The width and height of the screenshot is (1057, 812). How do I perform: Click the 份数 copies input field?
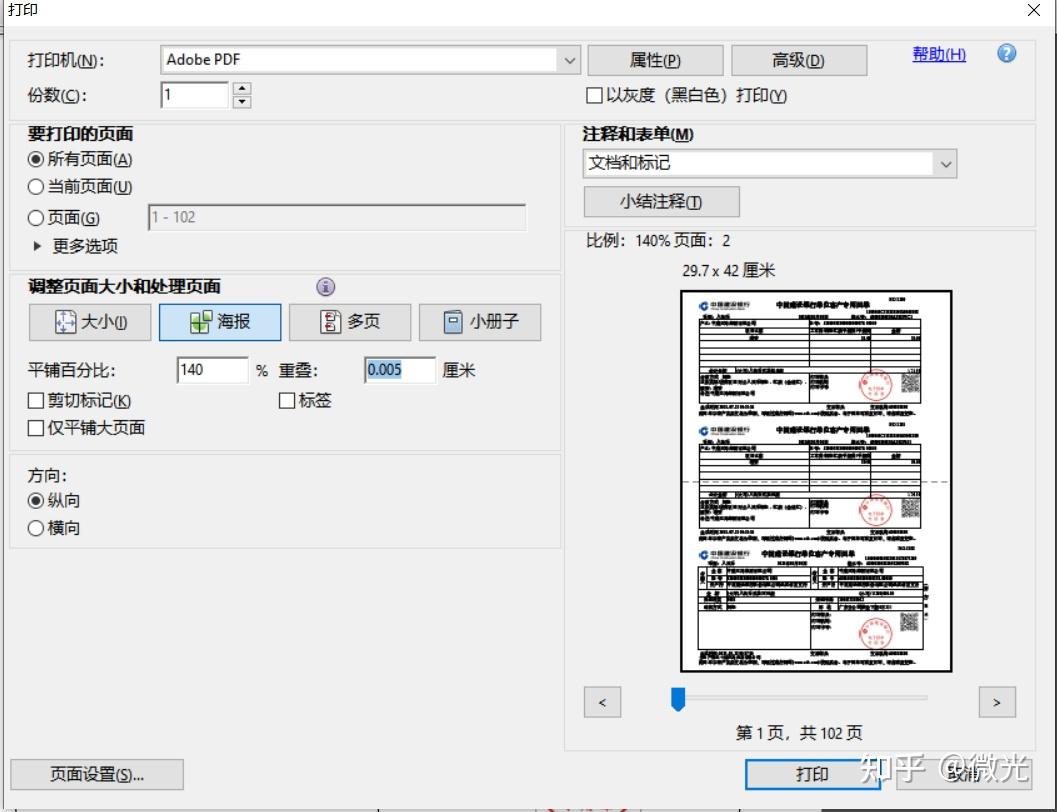point(195,95)
